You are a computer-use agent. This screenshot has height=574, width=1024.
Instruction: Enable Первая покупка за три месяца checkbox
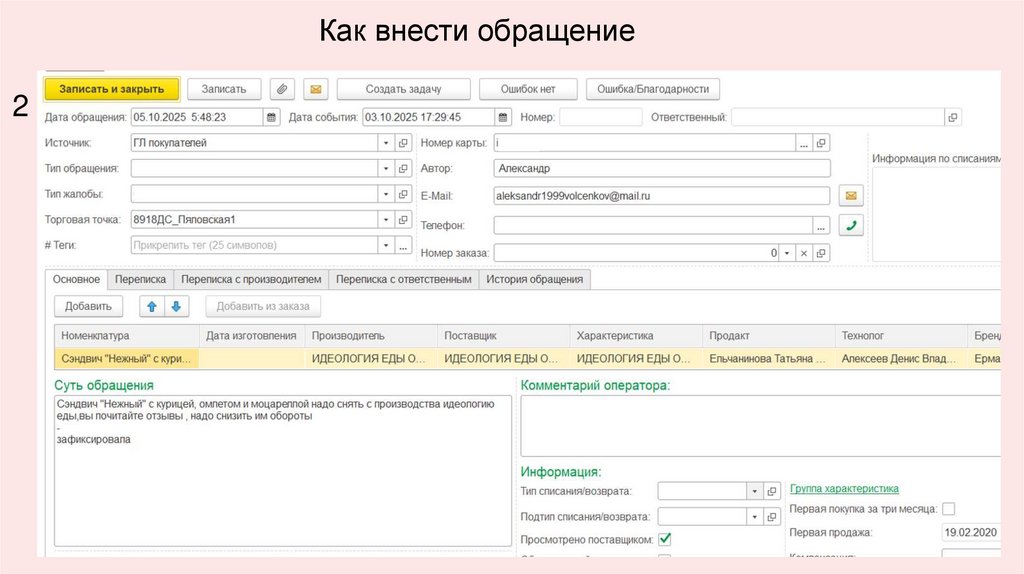point(948,509)
